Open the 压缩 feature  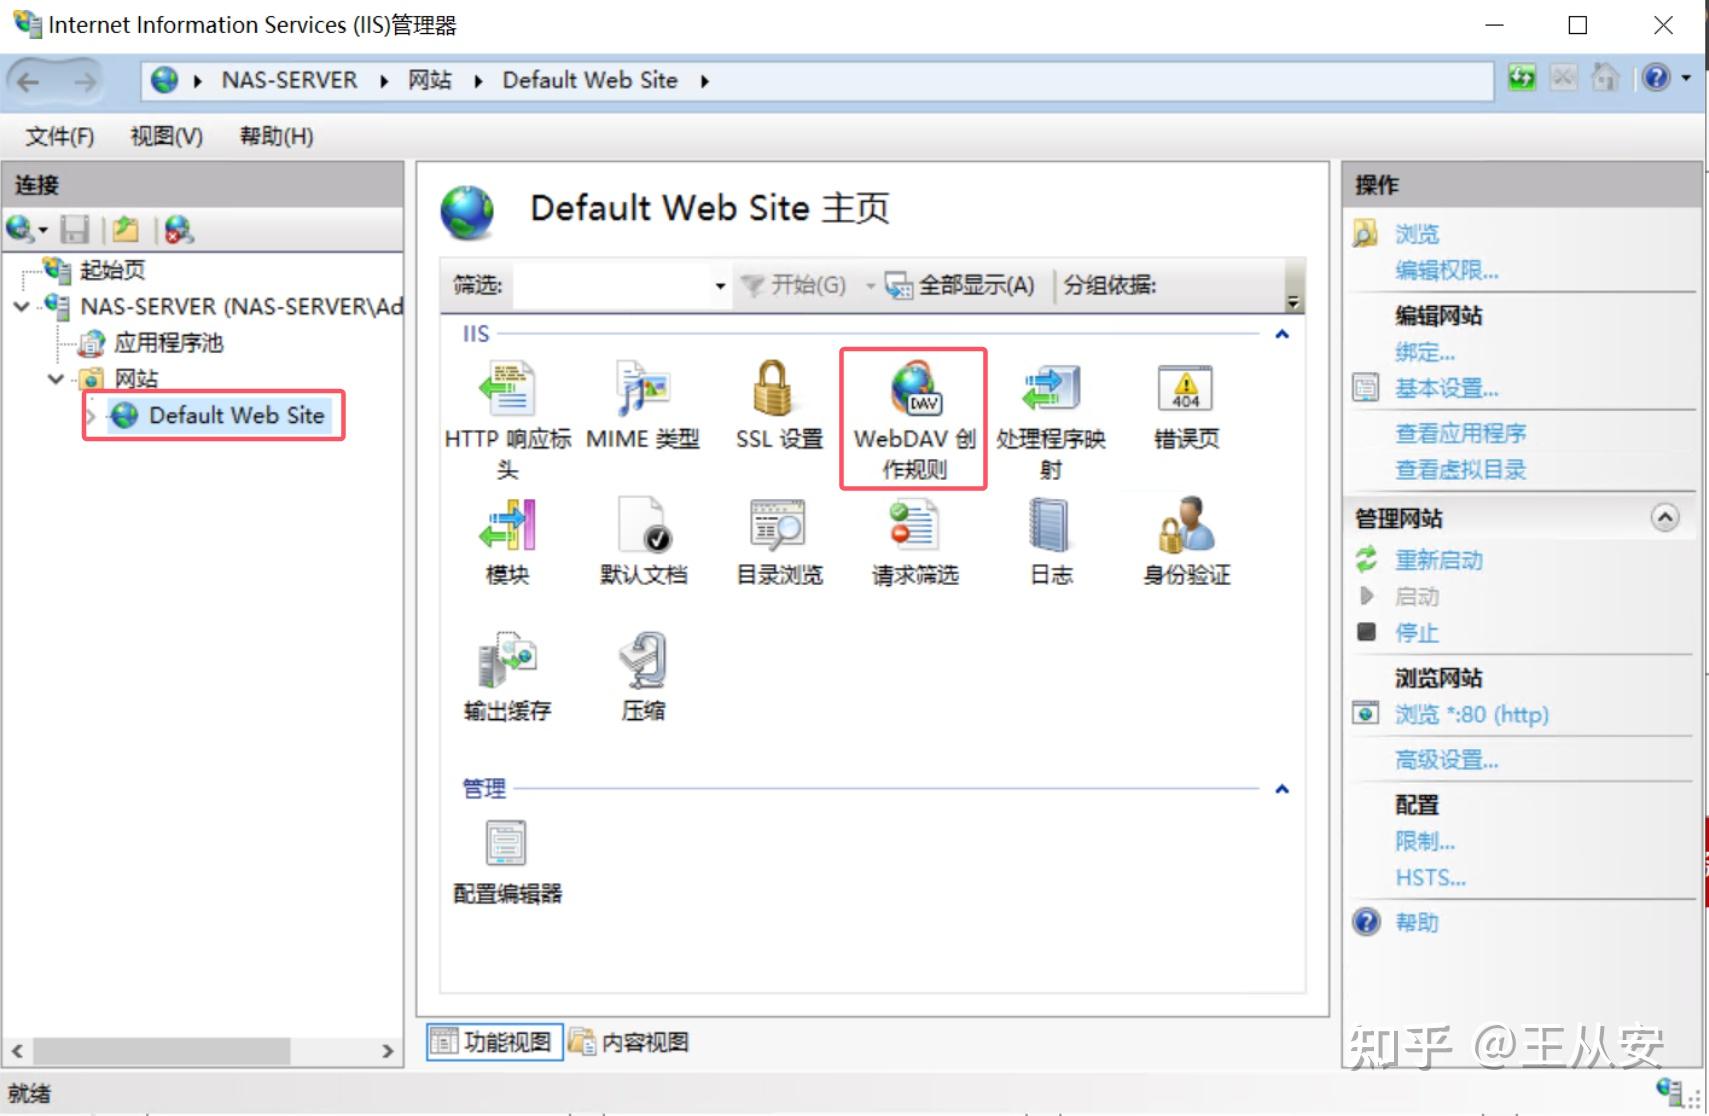pyautogui.click(x=643, y=675)
